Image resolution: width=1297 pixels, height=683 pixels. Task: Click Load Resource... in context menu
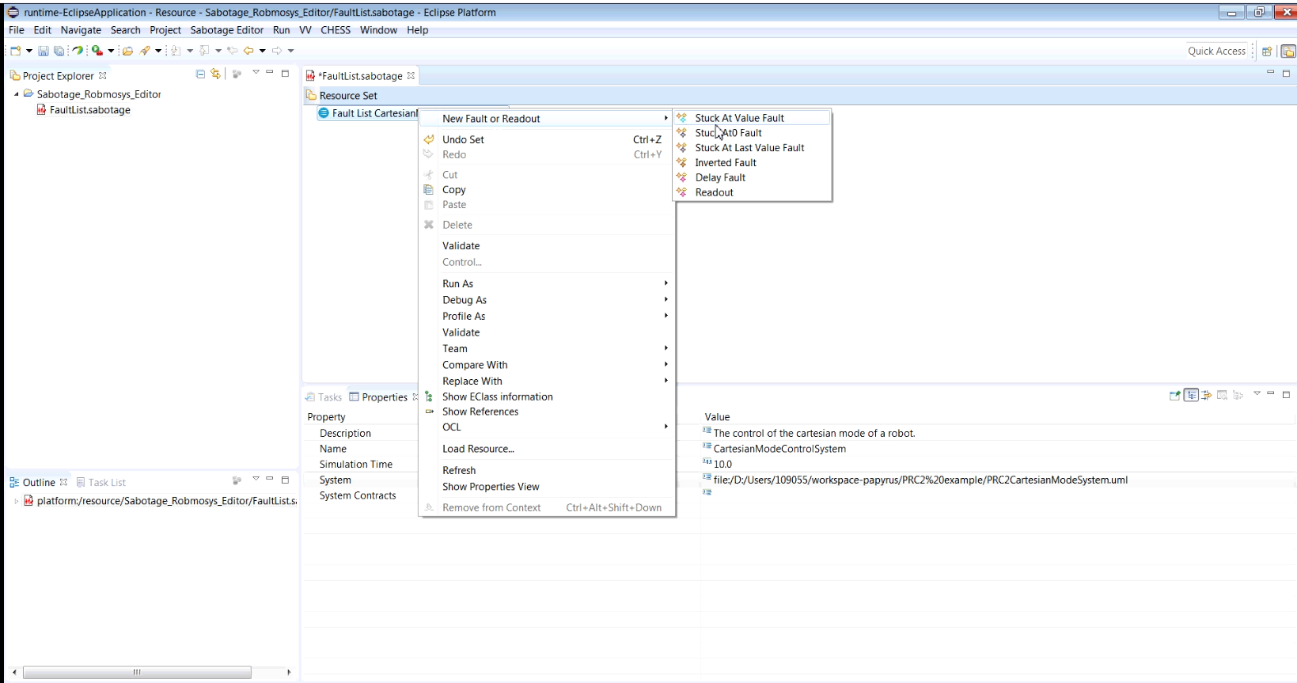478,449
